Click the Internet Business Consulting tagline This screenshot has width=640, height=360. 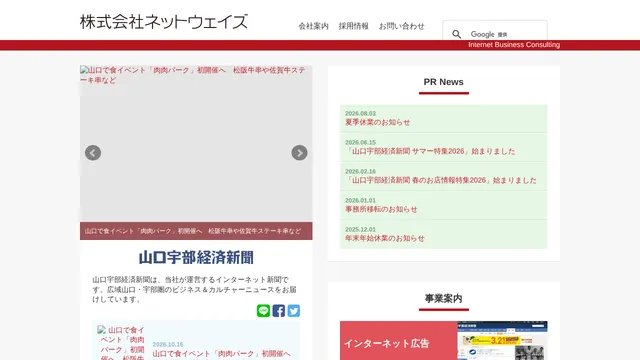coord(514,45)
